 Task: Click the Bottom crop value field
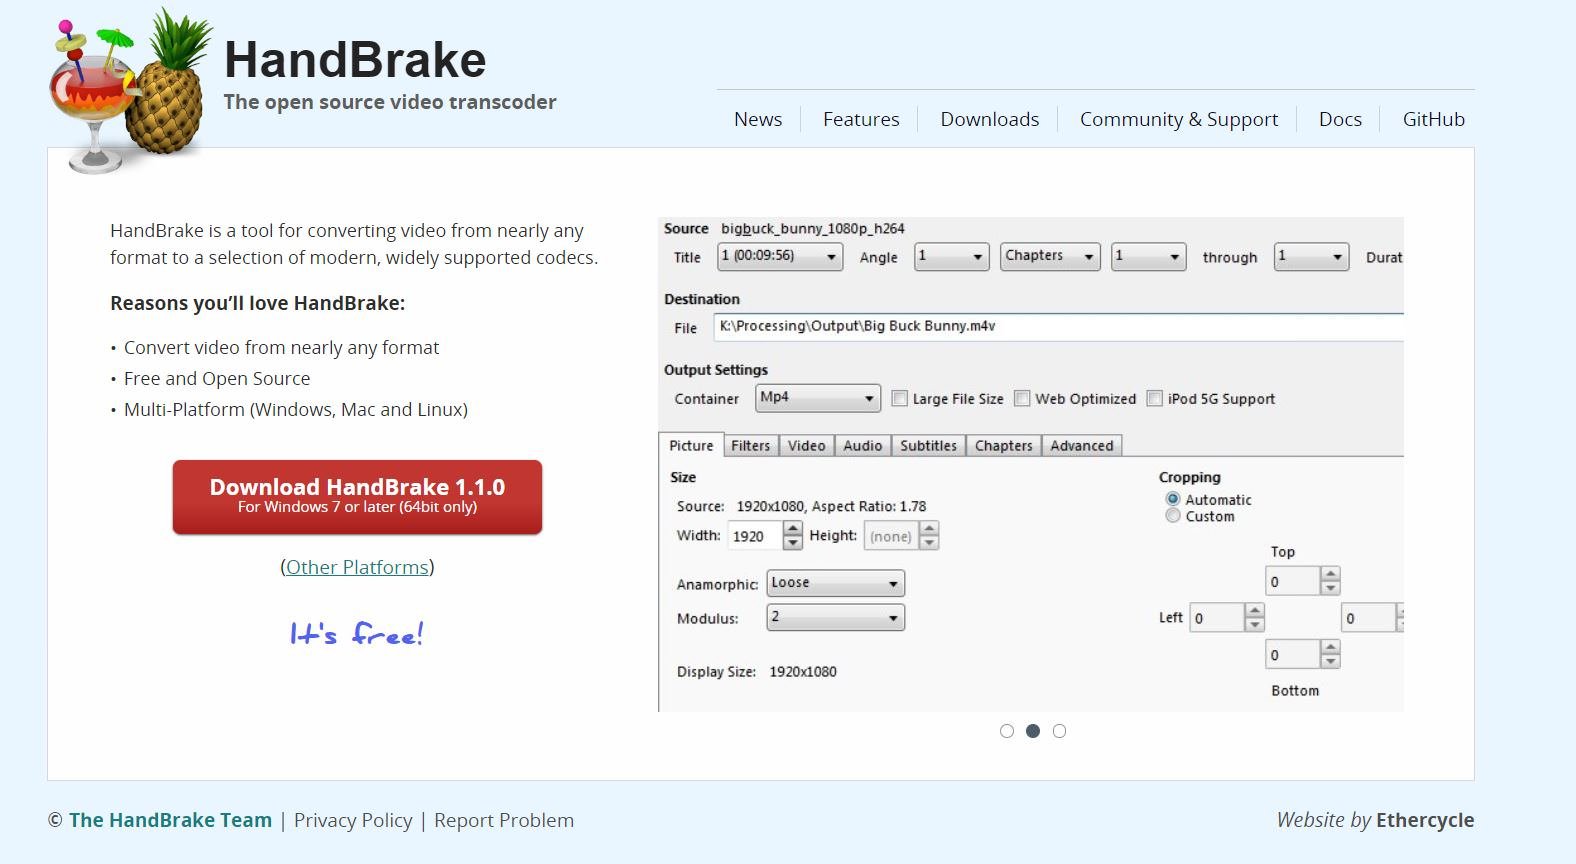click(1293, 655)
